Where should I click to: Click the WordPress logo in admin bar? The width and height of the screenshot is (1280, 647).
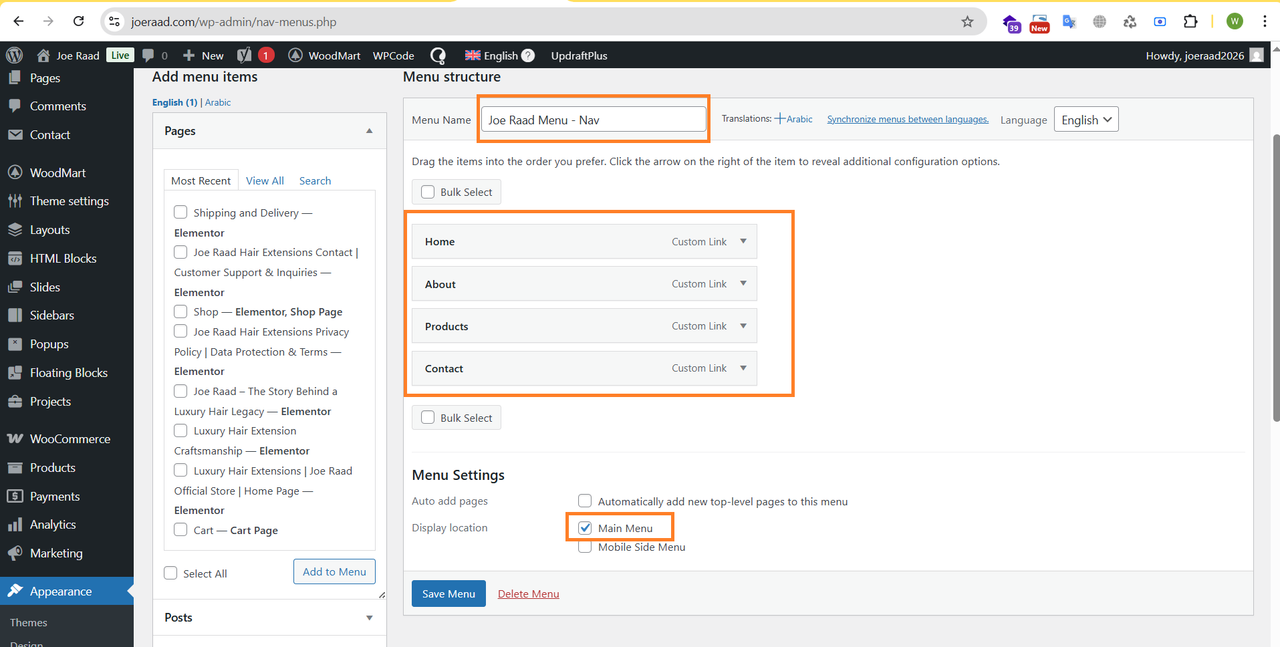pyautogui.click(x=14, y=56)
